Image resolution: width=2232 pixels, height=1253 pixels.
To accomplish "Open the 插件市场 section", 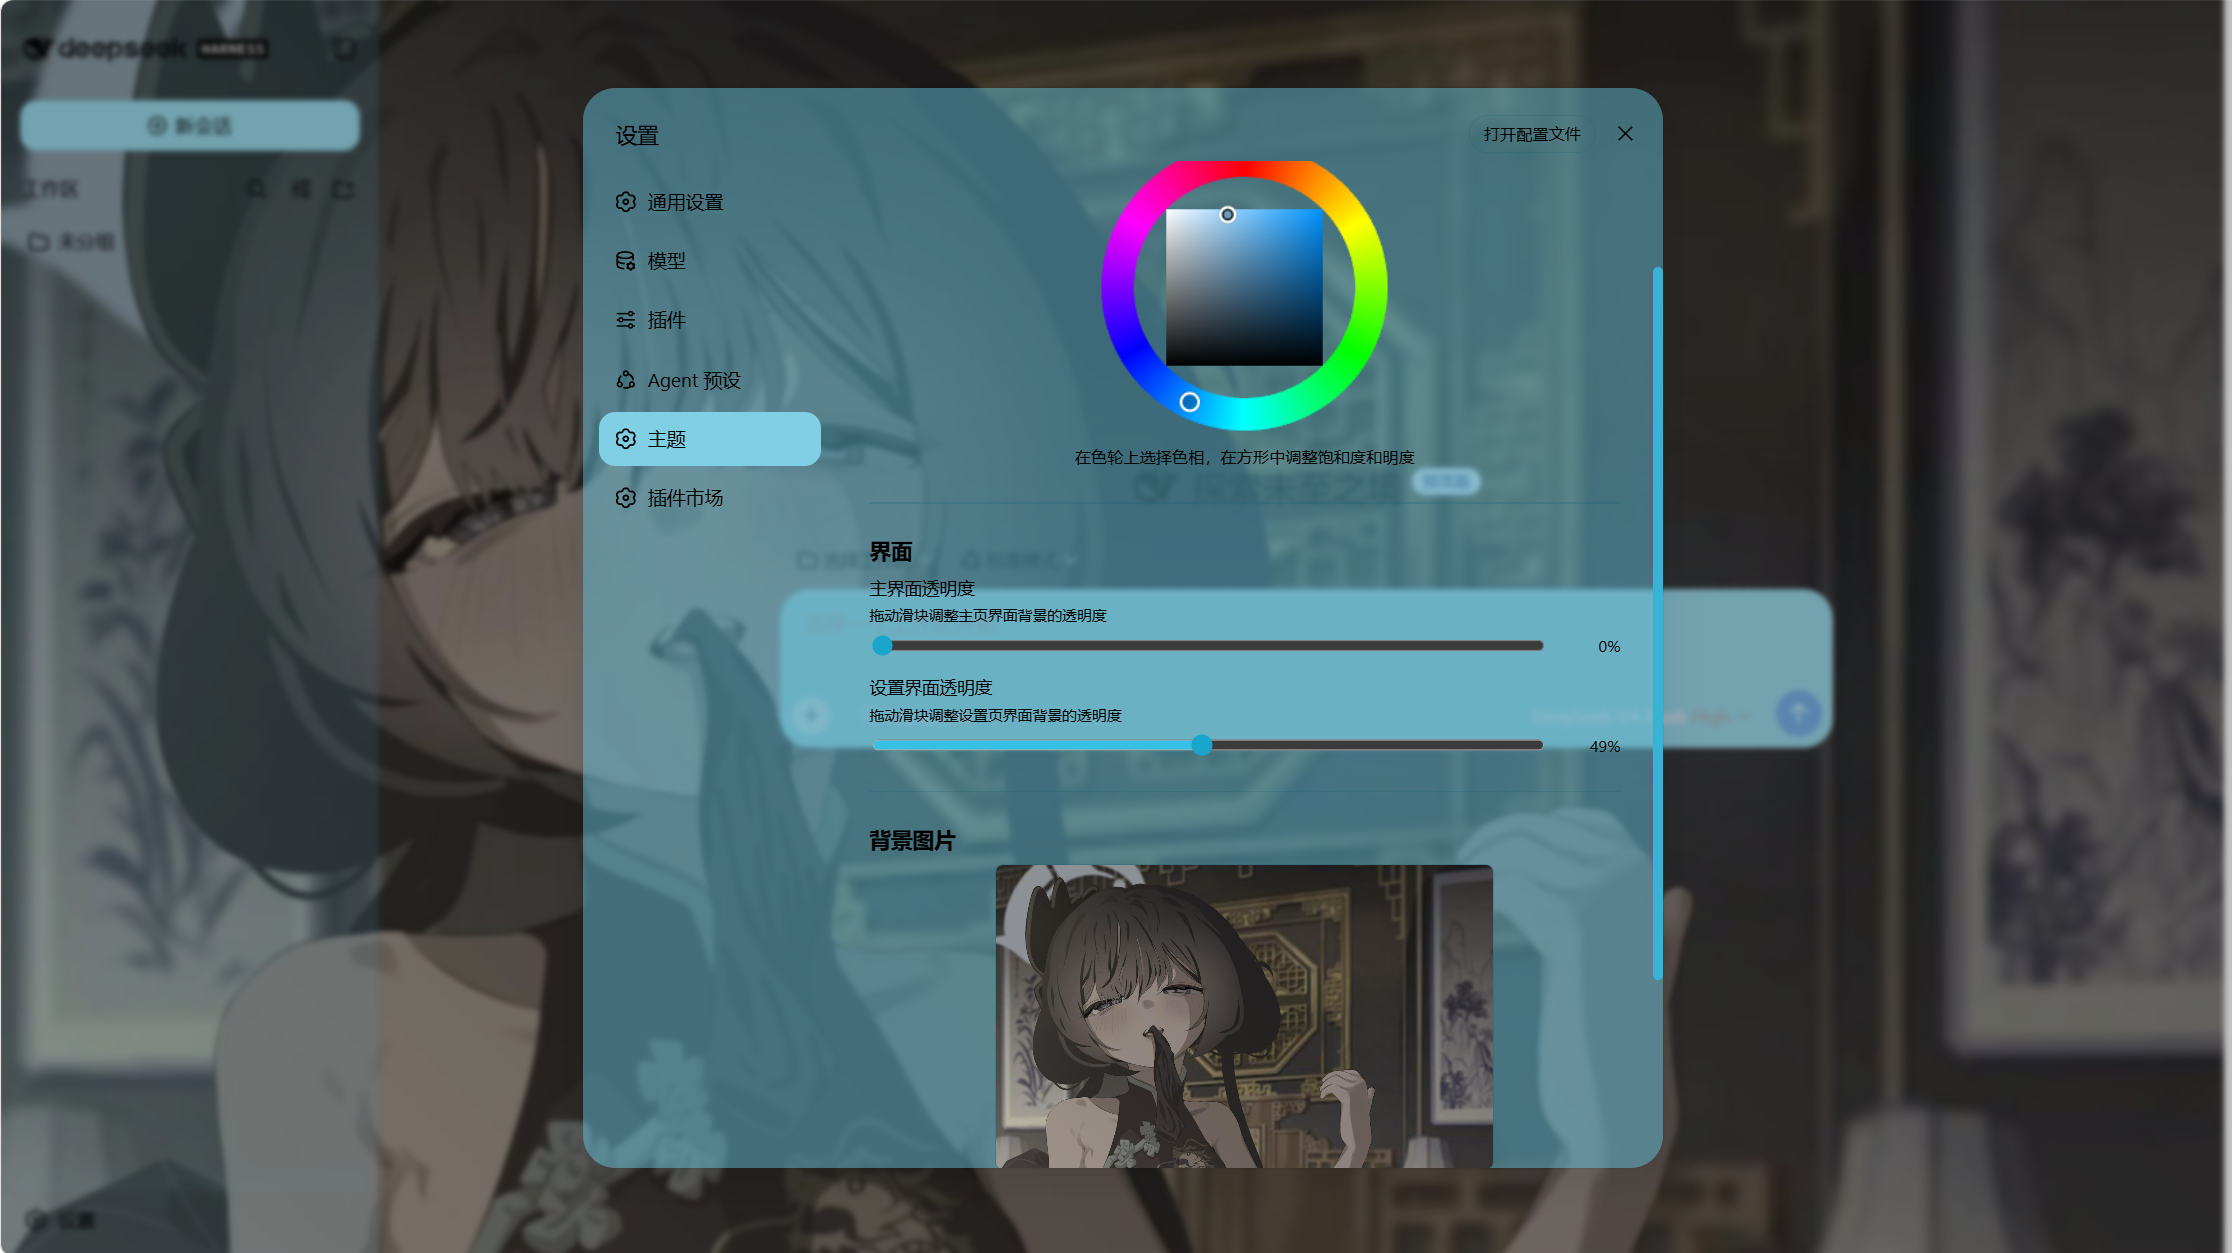I will coord(709,498).
